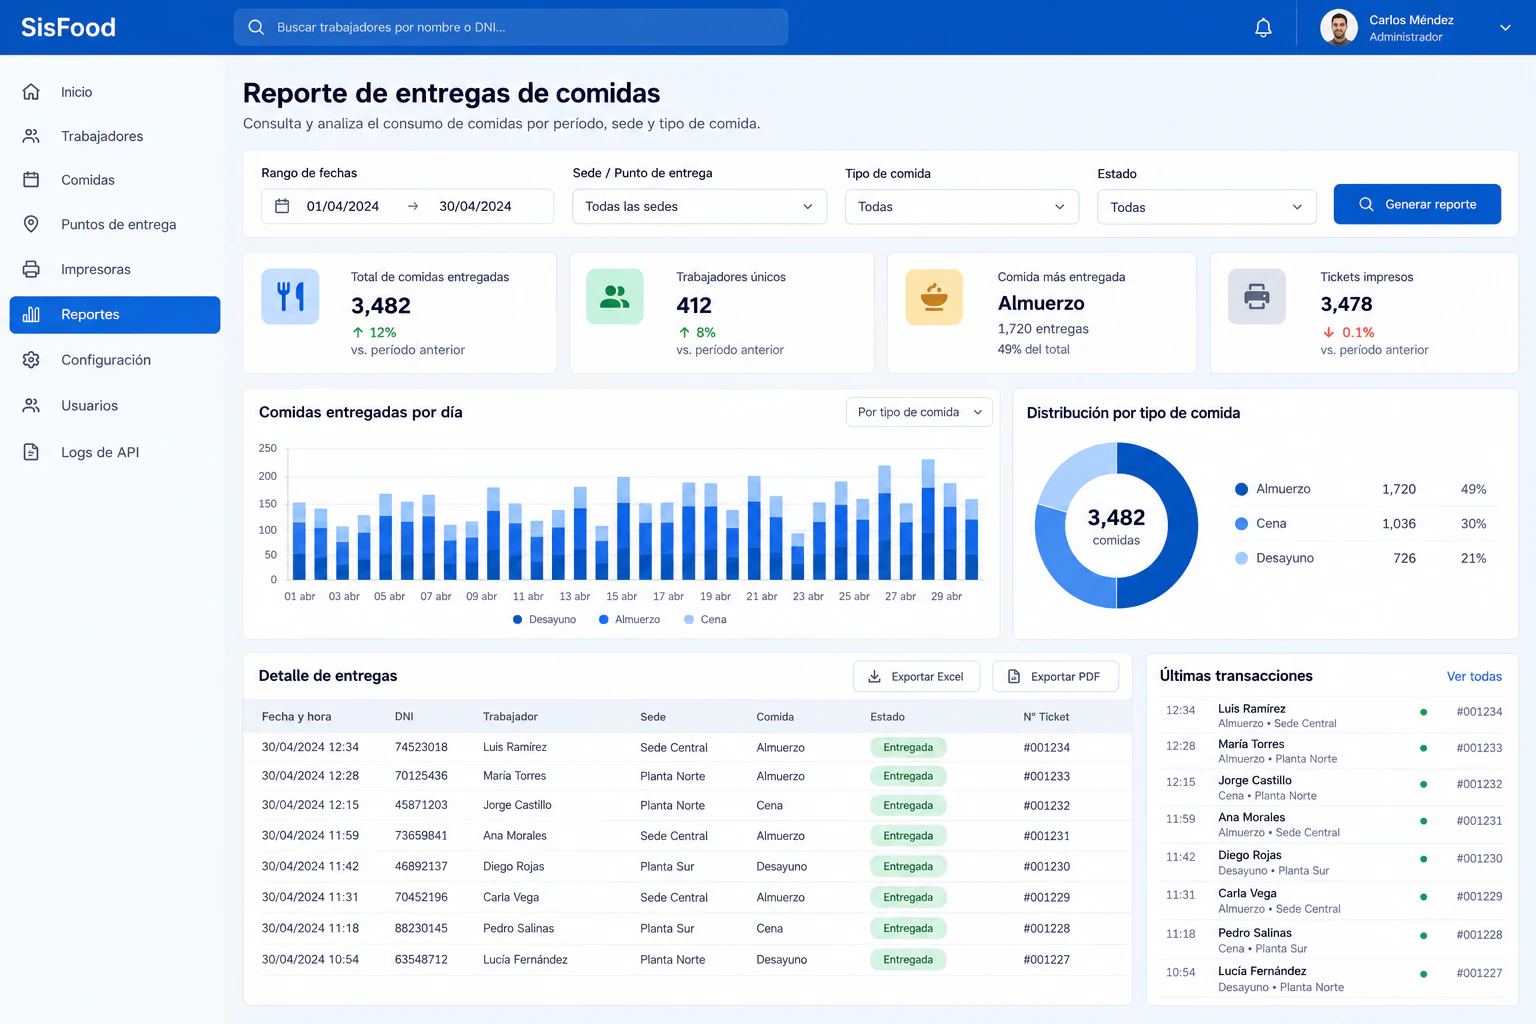Click the bowl icon on Comida más entregada card
Screen dimensions: 1536x1024
coord(934,297)
